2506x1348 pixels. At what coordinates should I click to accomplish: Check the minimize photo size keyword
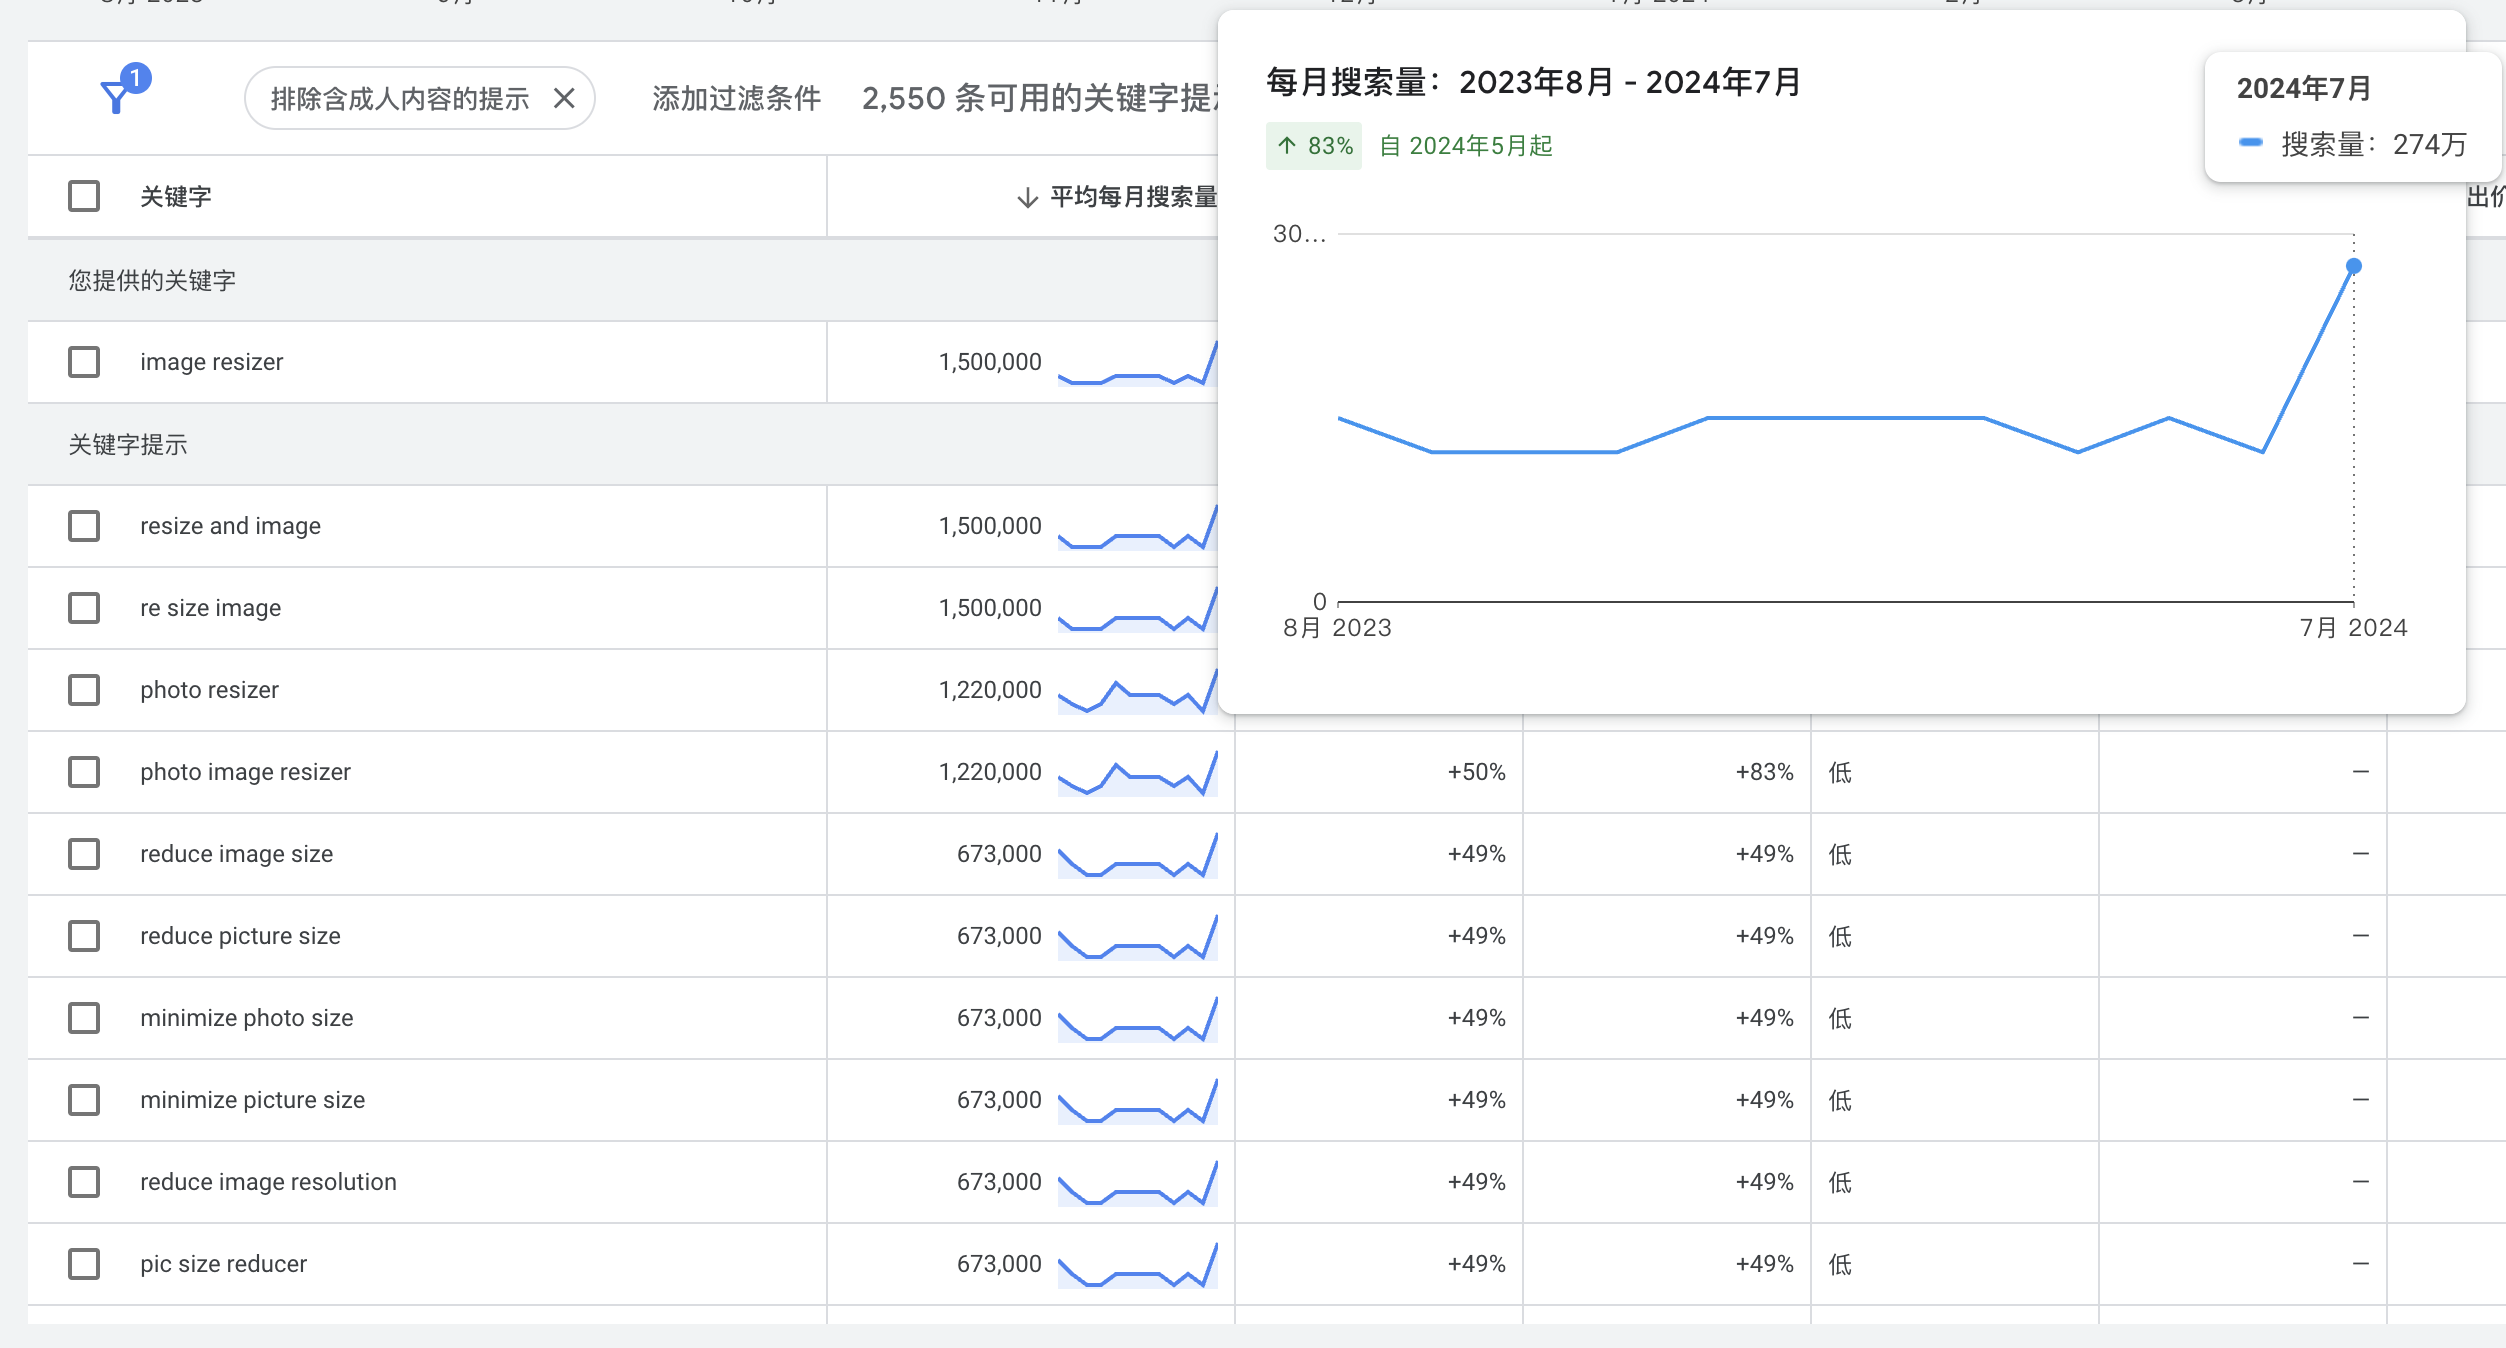84,1018
